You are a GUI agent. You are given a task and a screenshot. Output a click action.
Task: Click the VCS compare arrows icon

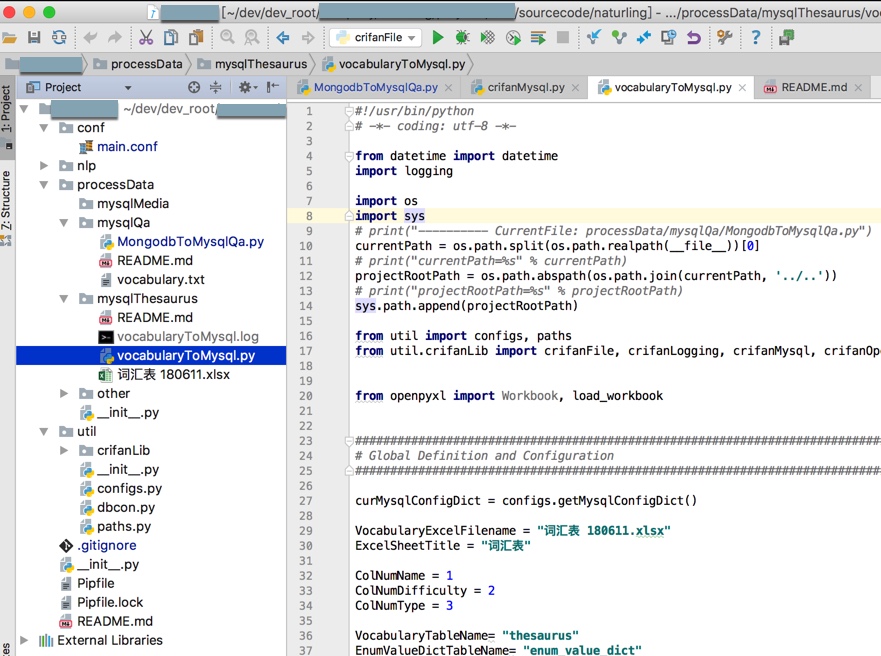click(643, 38)
